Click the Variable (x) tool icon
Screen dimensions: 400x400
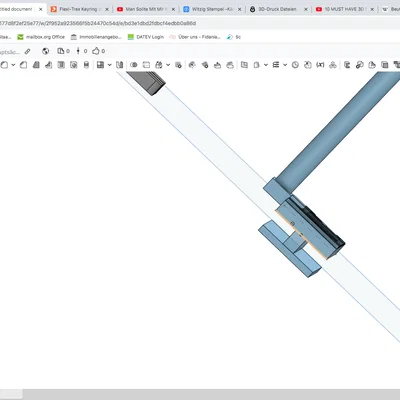[320, 65]
